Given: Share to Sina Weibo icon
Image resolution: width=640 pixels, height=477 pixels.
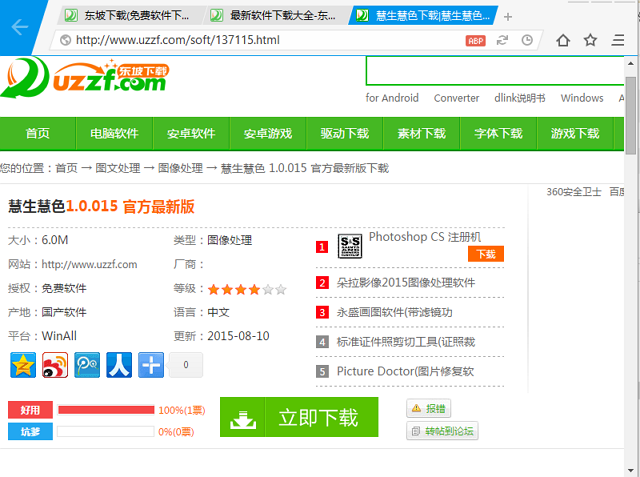Looking at the screenshot, I should [55, 365].
